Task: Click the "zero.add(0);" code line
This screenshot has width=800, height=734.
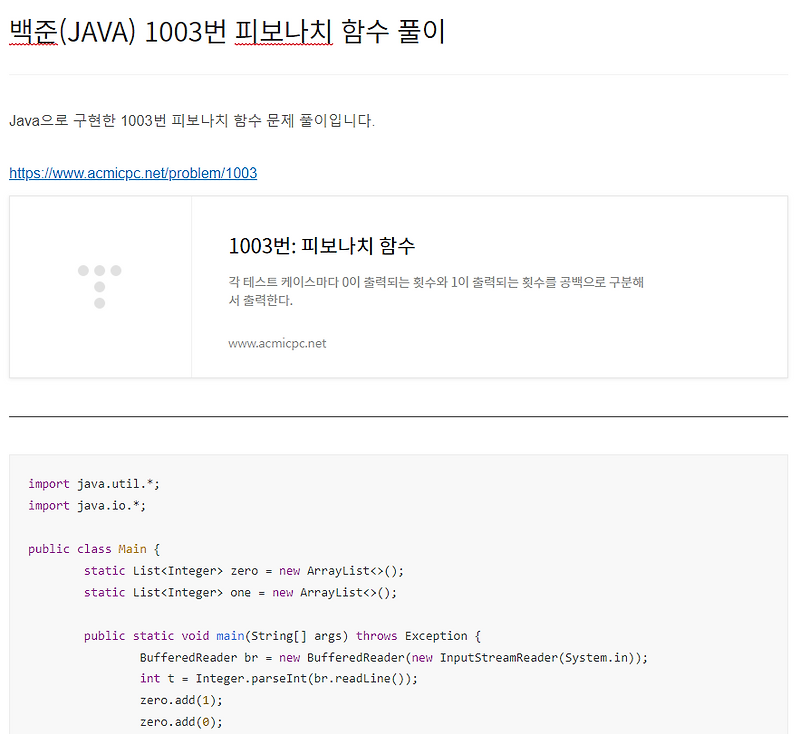Action: (181, 721)
